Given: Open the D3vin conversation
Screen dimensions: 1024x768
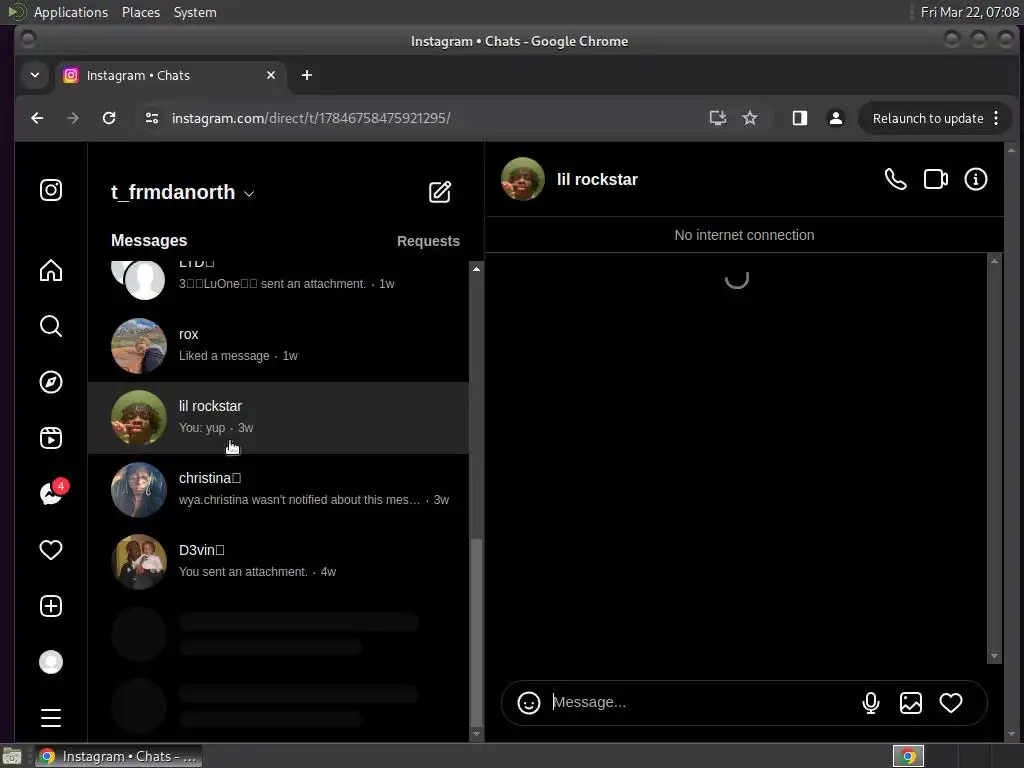Looking at the screenshot, I should [x=278, y=562].
